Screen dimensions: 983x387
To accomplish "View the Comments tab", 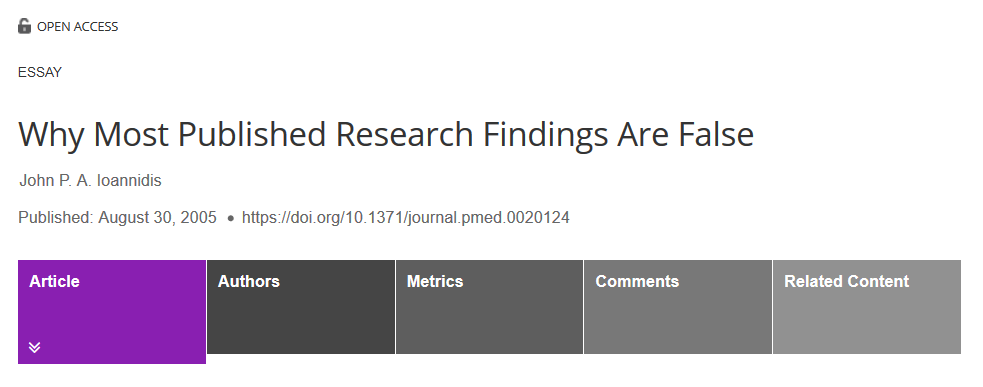I will (x=678, y=307).
